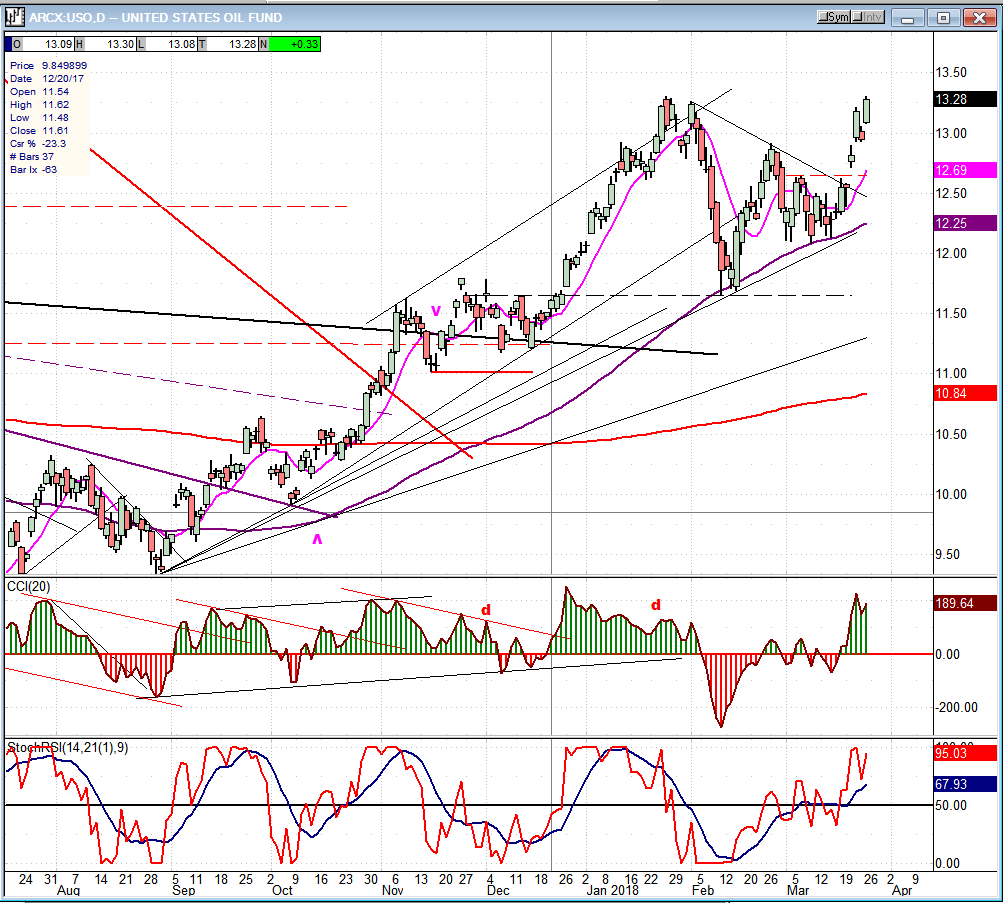
Task: Toggle the Intv link checkbox
Action: 858,17
